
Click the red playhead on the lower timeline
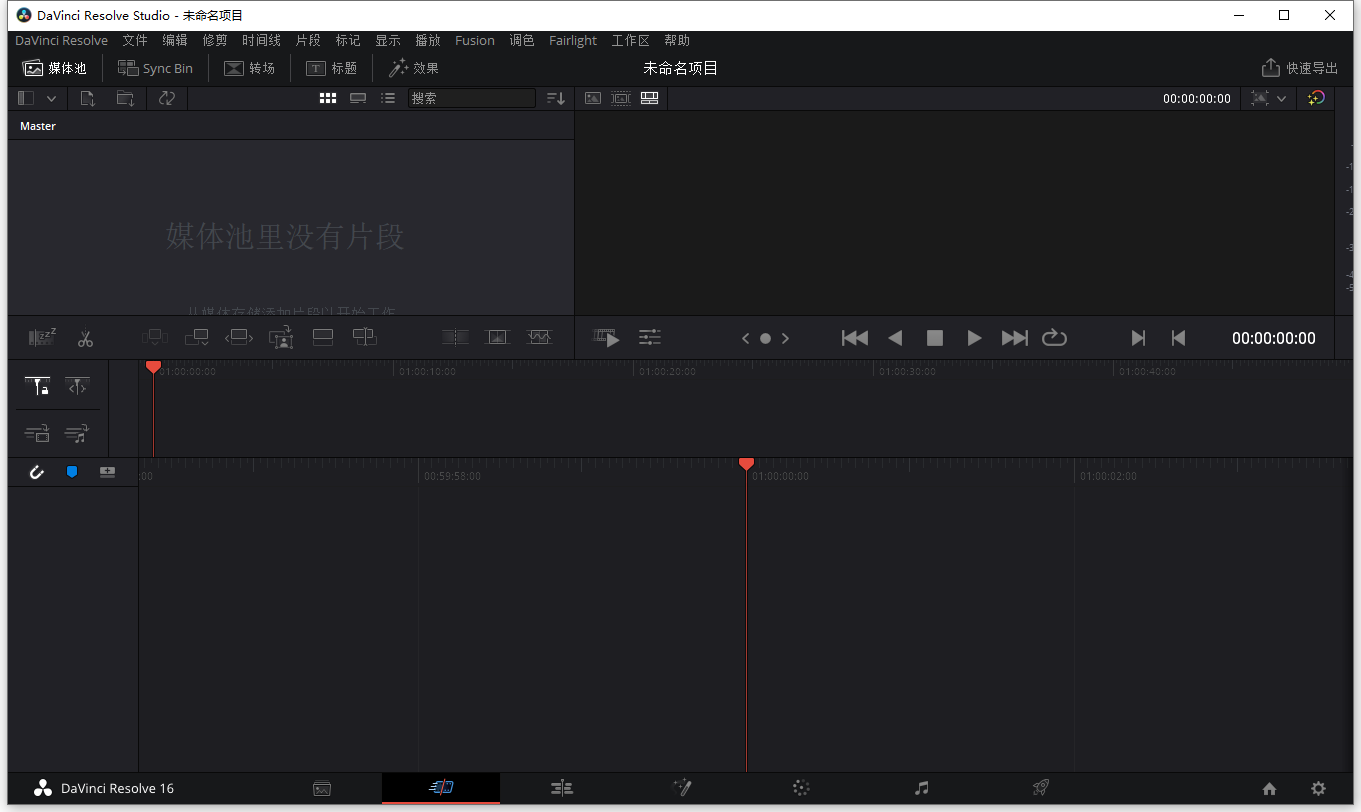pos(746,464)
